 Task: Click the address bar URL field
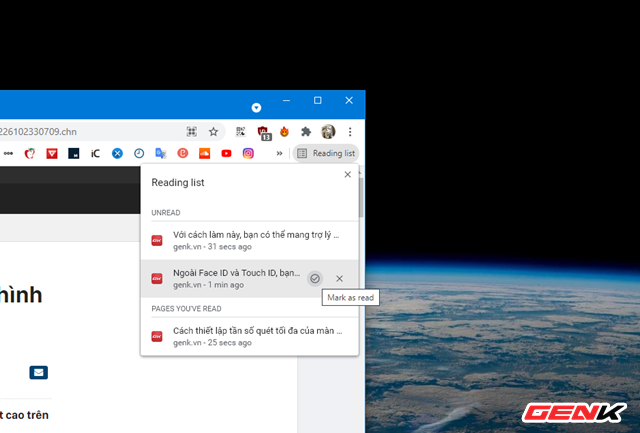click(x=90, y=131)
